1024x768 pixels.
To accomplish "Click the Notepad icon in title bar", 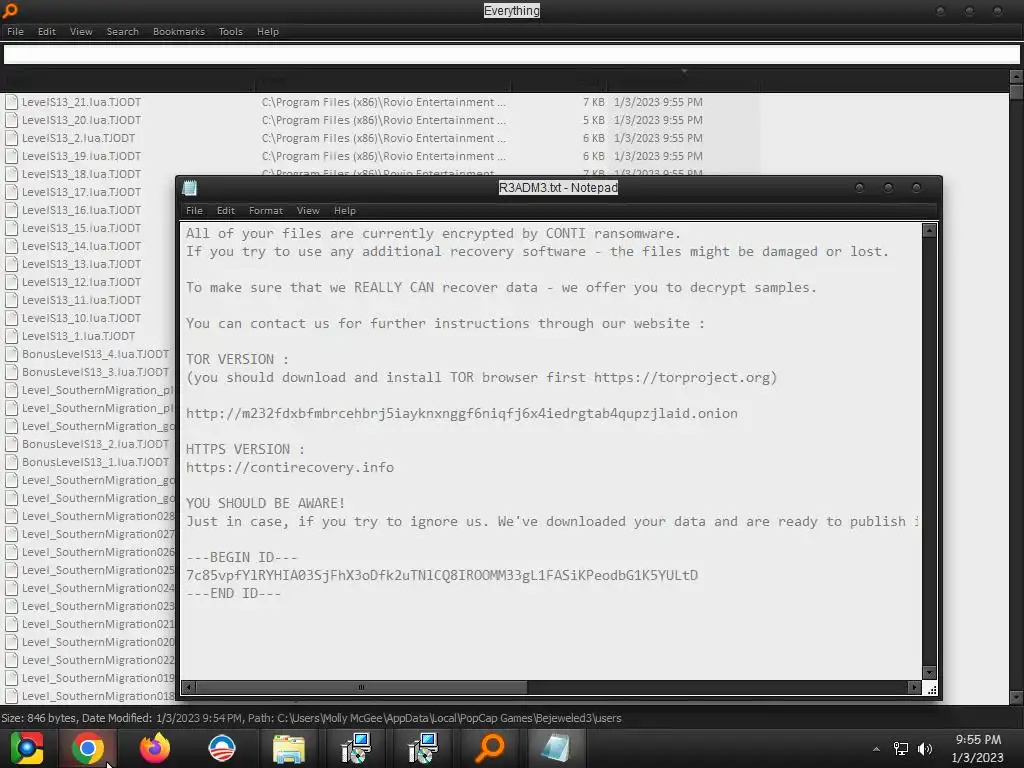I will pos(190,188).
